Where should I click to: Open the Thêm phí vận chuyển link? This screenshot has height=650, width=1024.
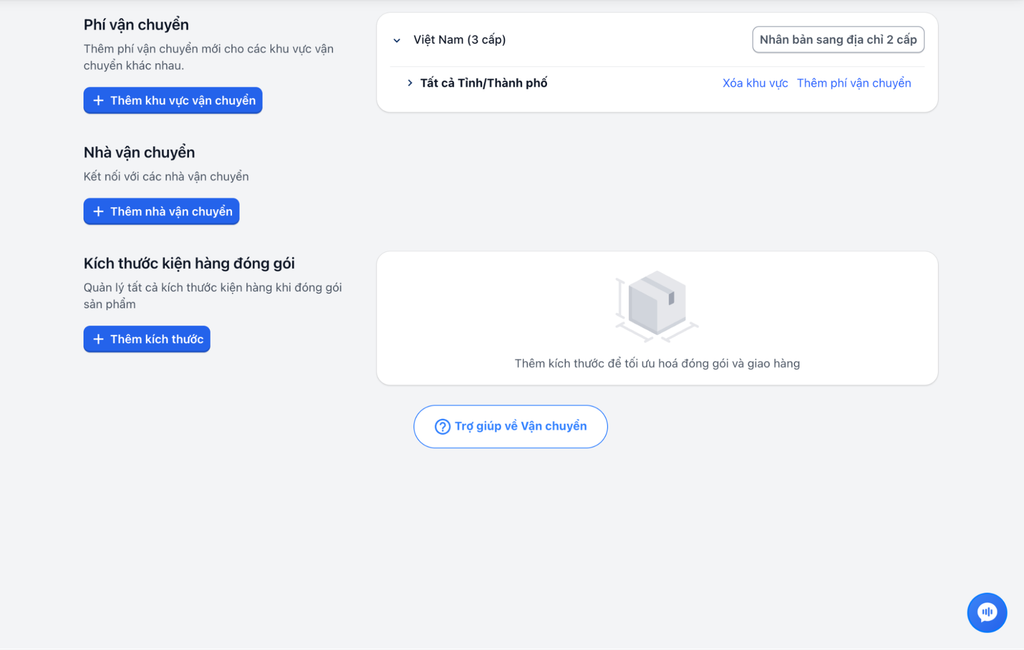(x=854, y=83)
